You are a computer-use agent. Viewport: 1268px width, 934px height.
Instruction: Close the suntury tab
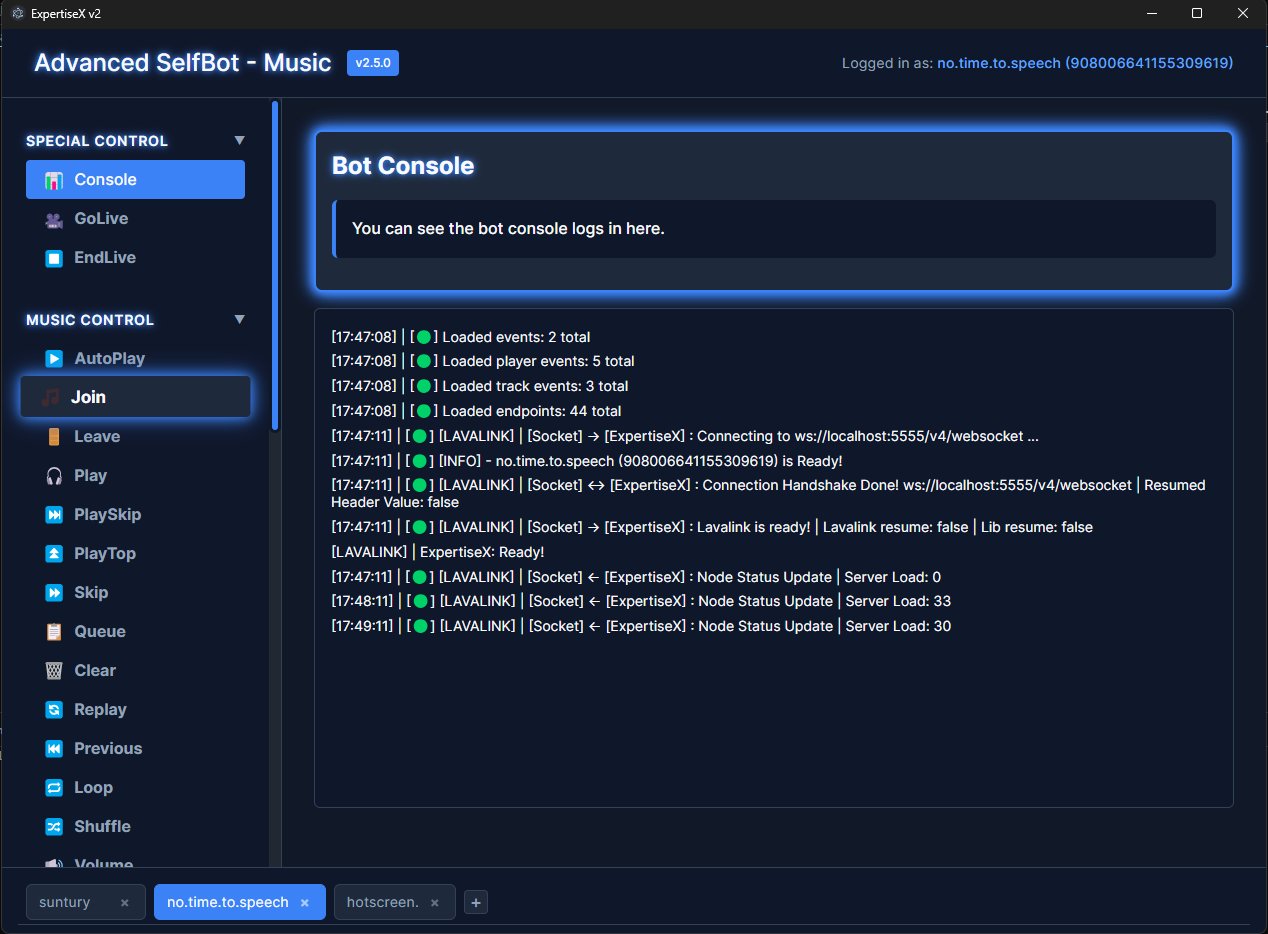click(x=125, y=903)
